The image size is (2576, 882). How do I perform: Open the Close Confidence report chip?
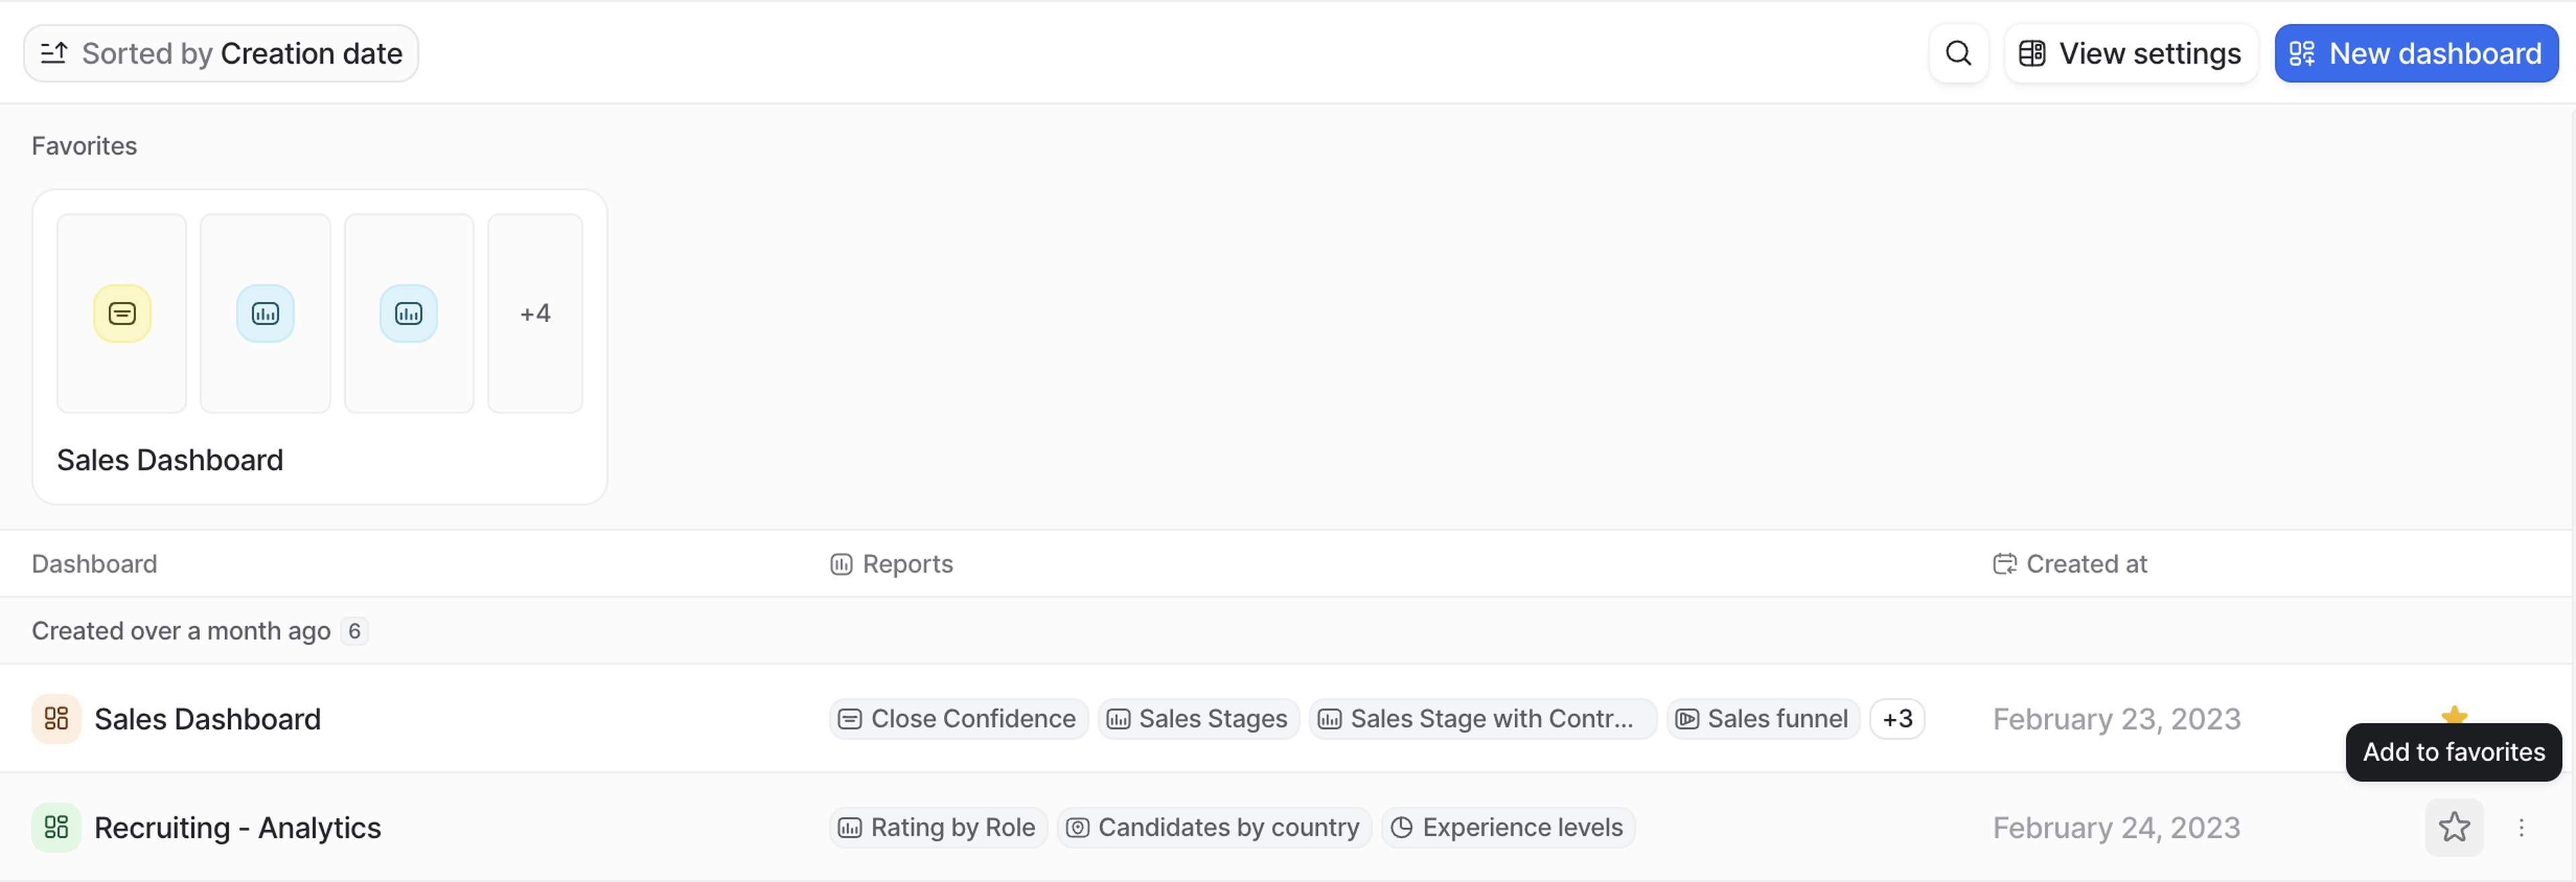pos(958,719)
